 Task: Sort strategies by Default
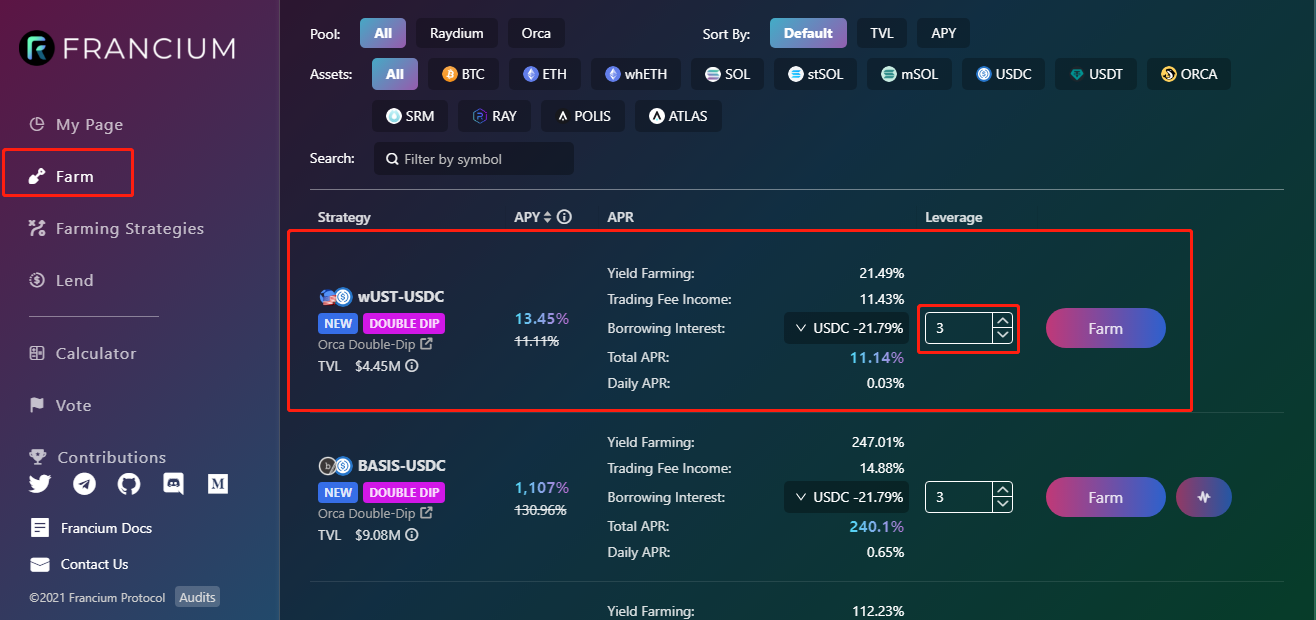(808, 33)
